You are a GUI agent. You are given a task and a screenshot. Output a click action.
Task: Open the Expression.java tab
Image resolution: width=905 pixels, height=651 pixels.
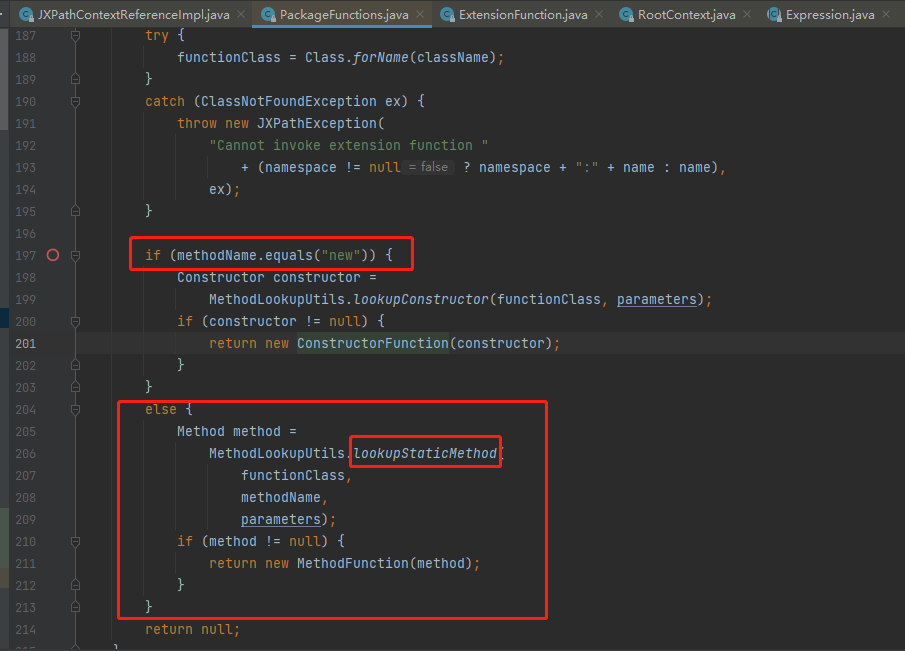[829, 14]
